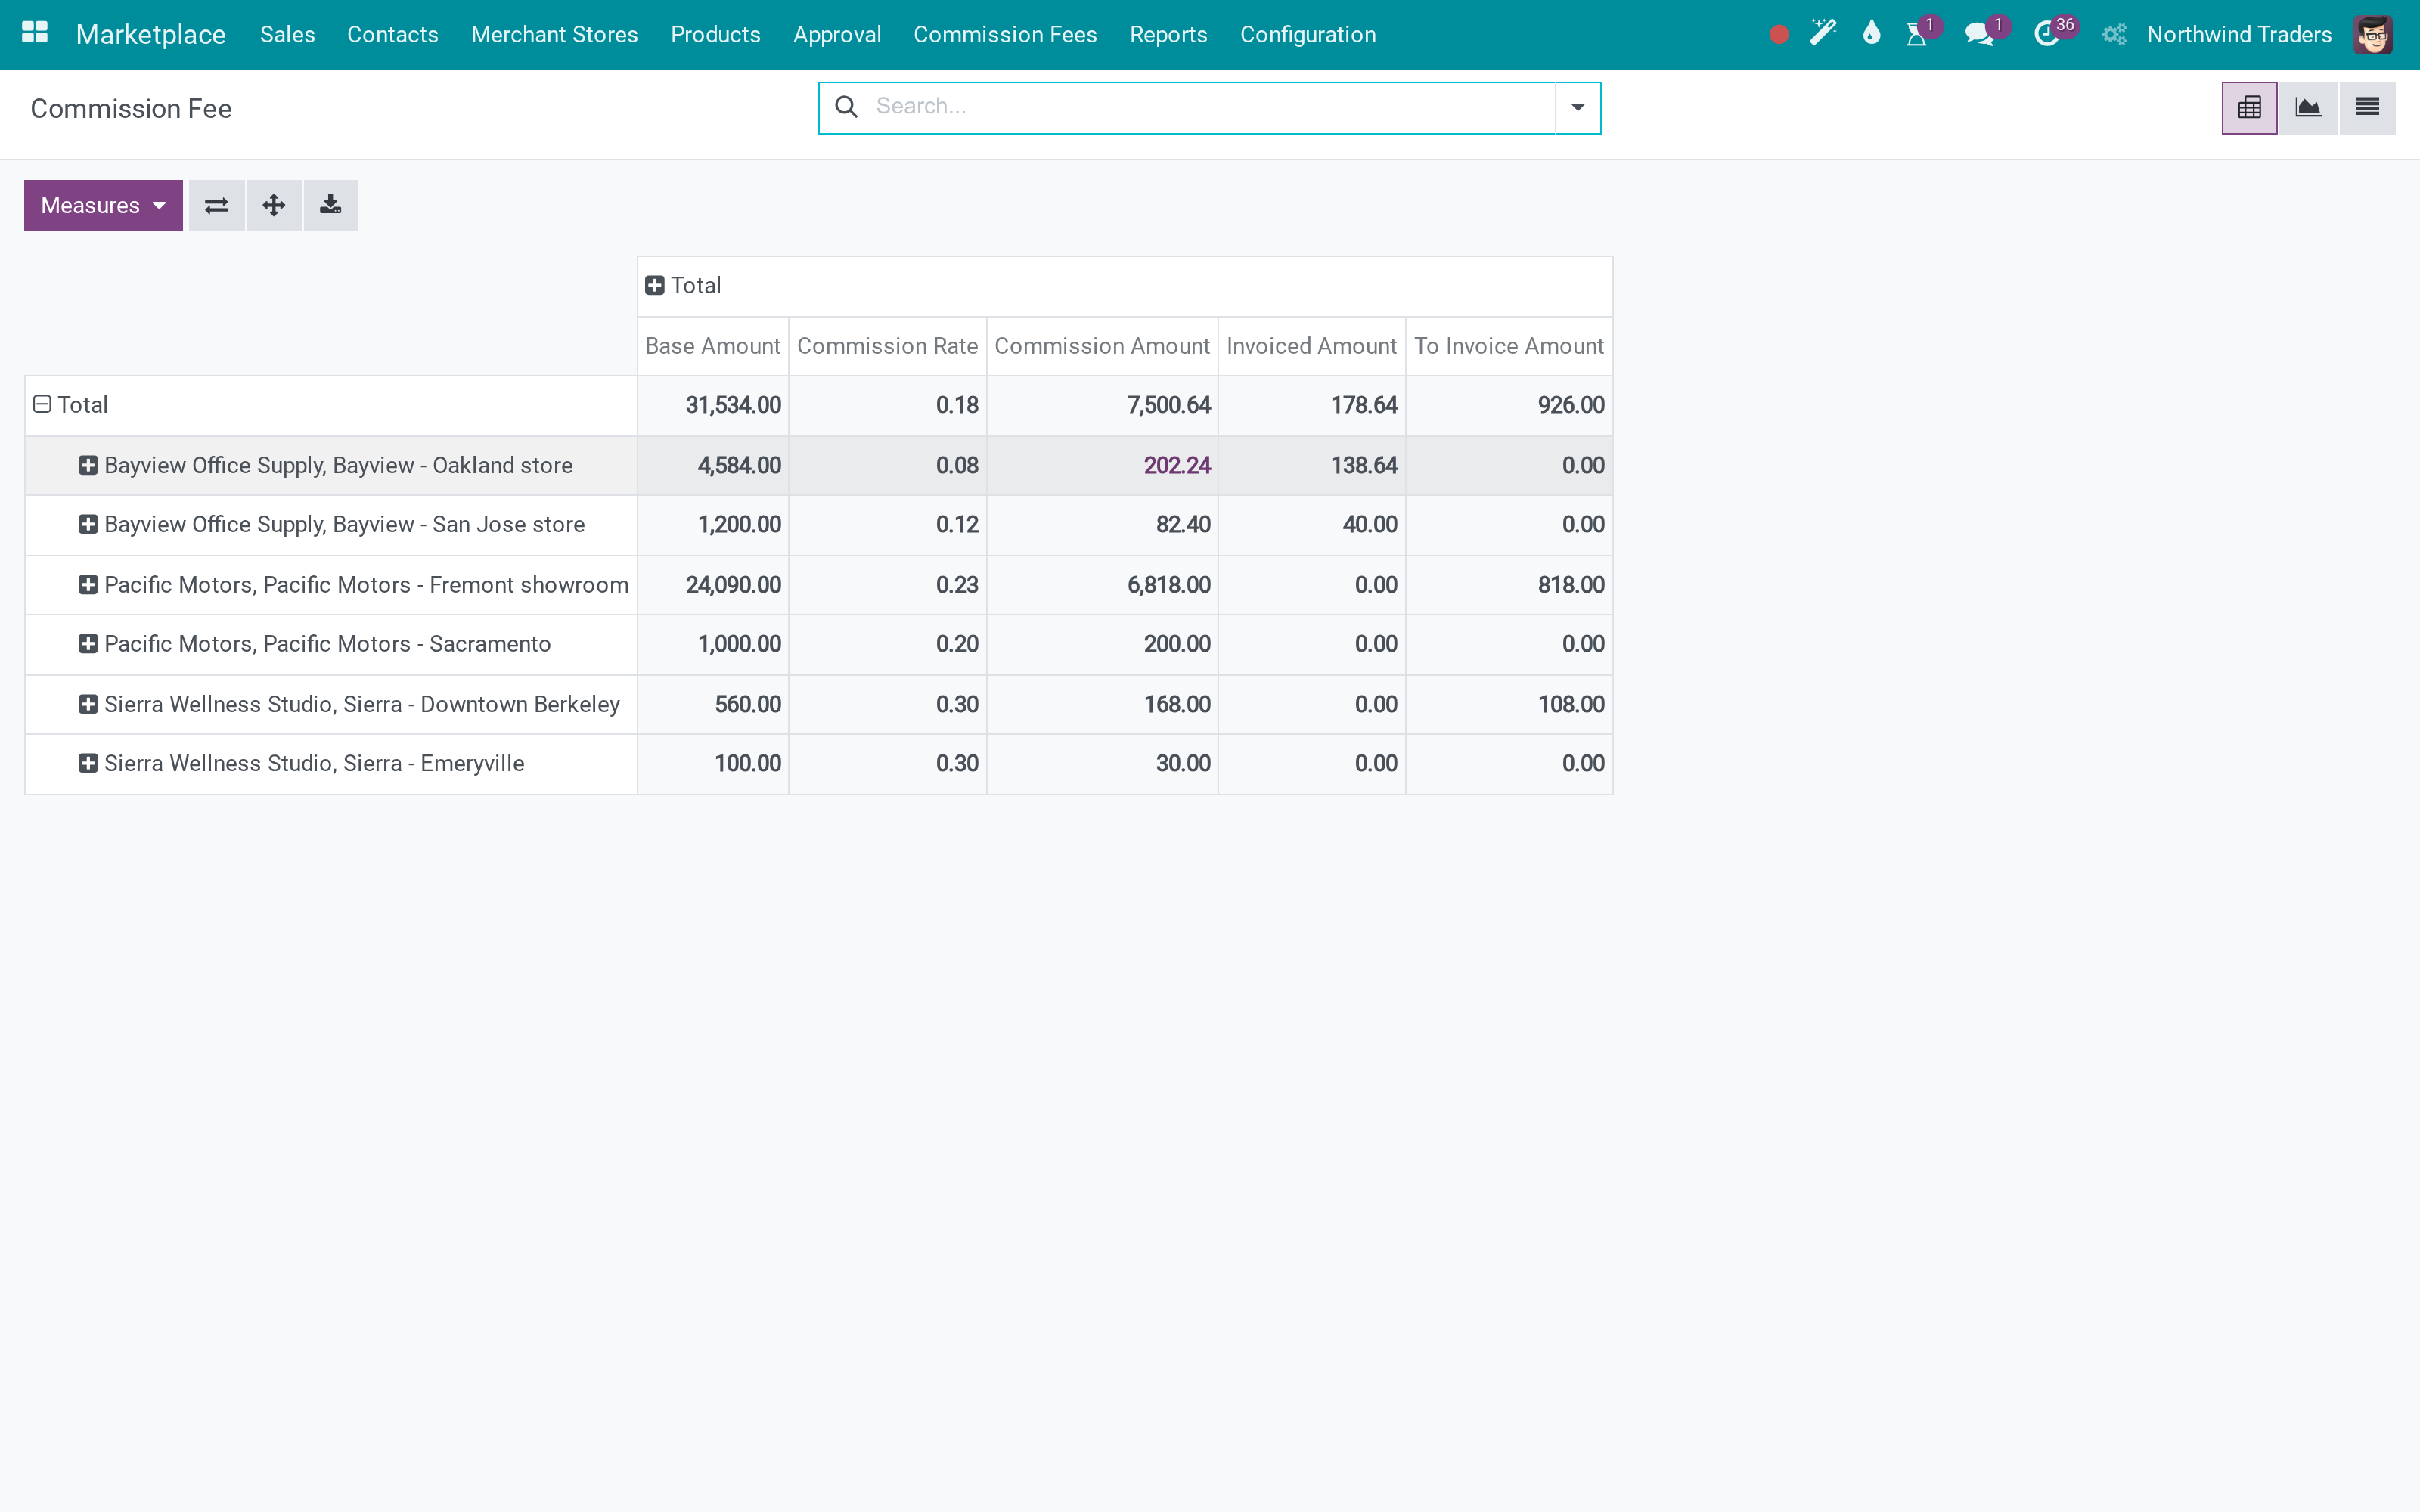Open the Merchant Stores menu

click(554, 35)
